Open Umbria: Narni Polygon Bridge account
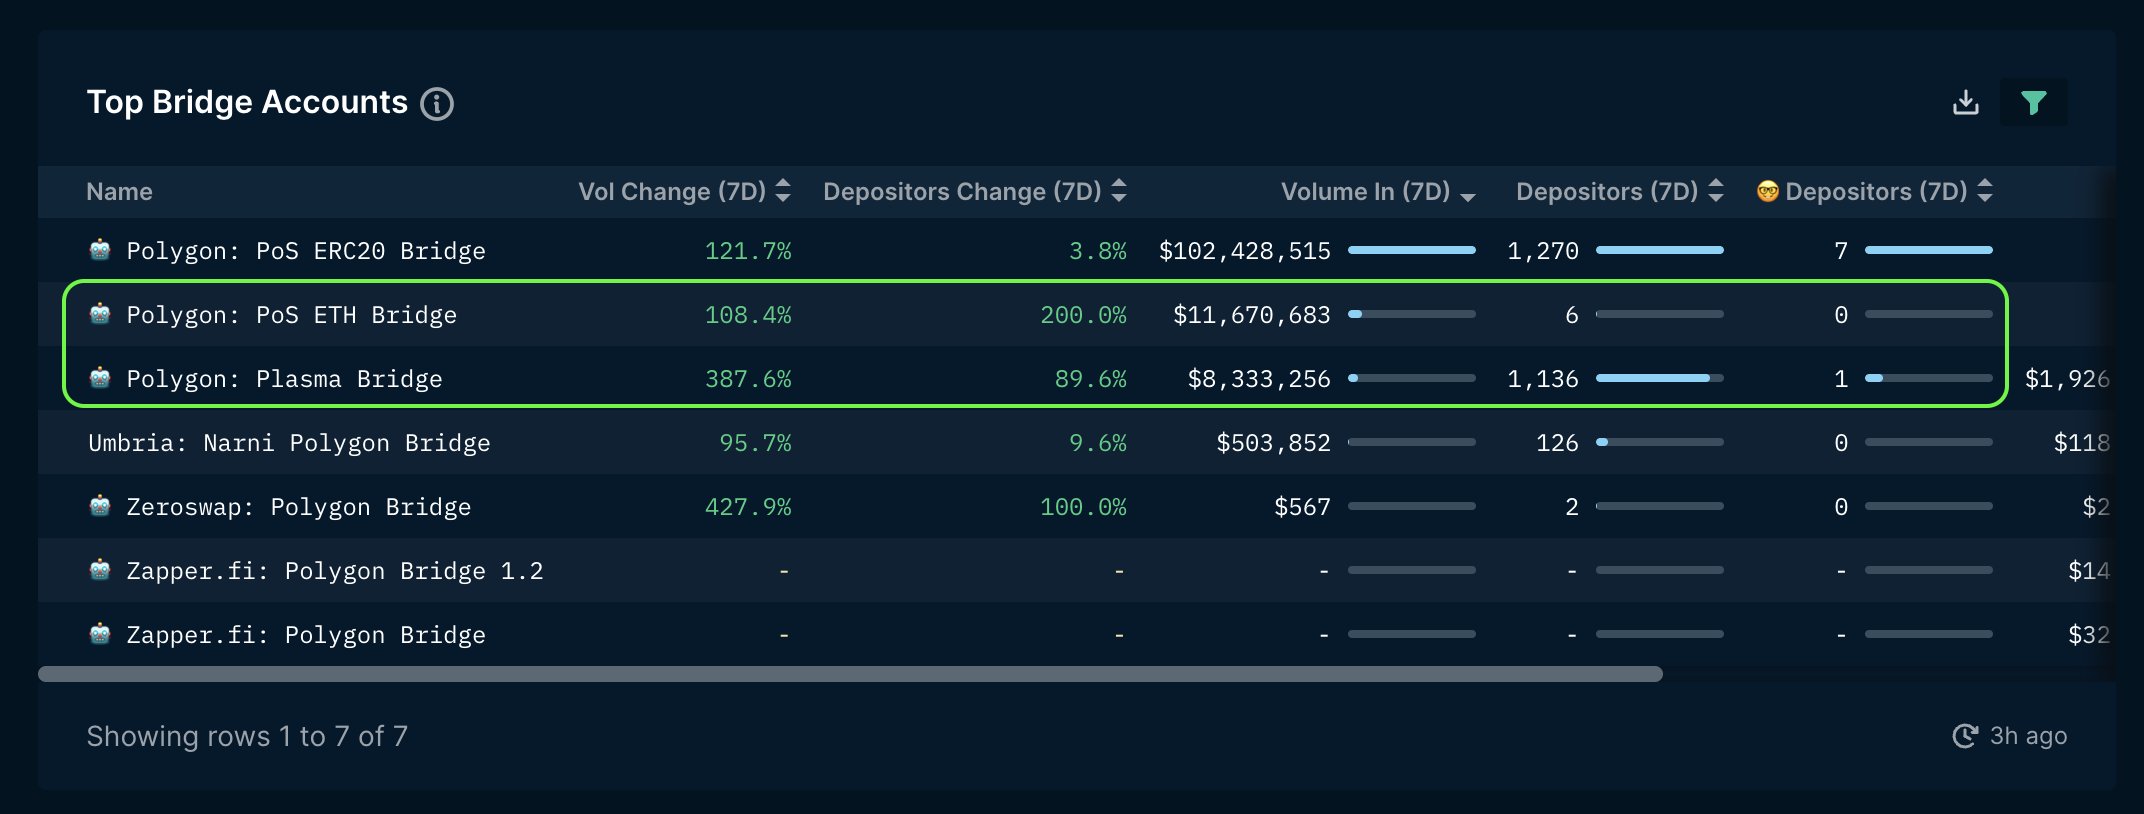This screenshot has width=2144, height=814. (x=289, y=443)
